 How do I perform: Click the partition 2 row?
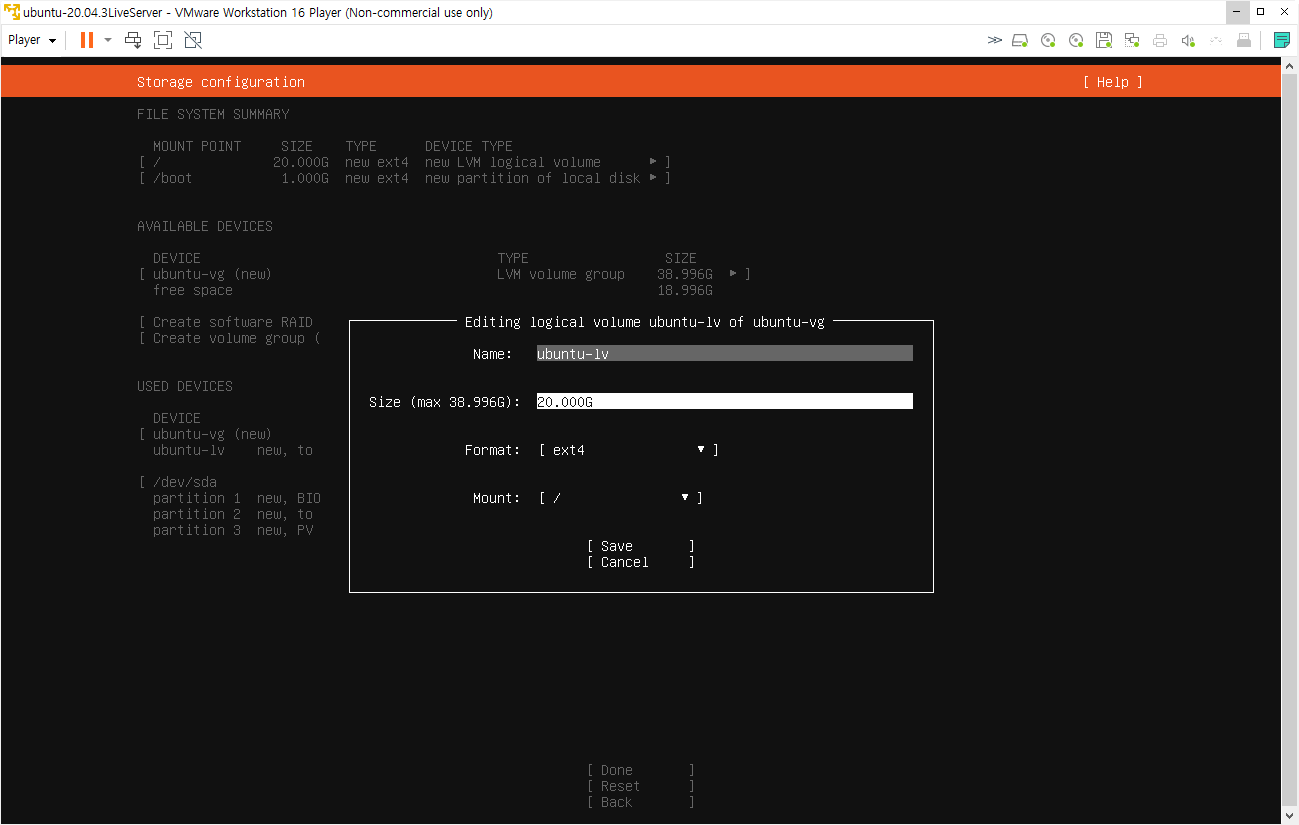point(232,514)
